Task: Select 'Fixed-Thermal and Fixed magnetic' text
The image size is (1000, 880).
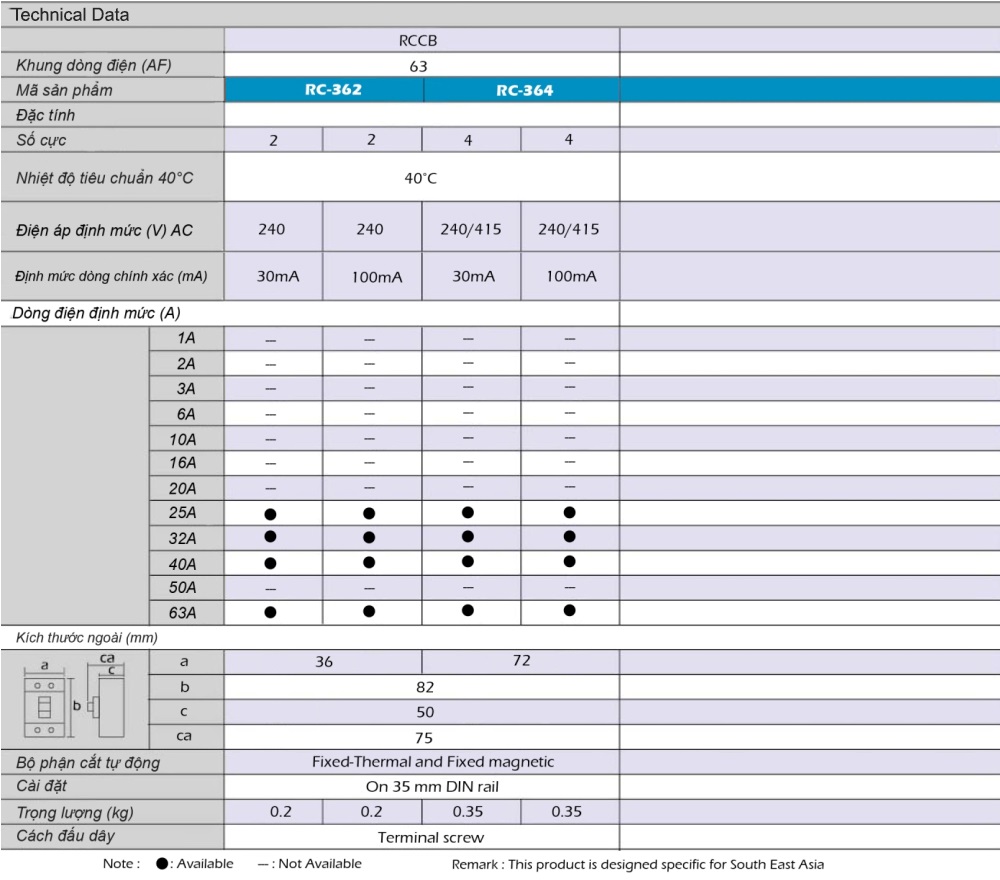Action: pos(433,762)
